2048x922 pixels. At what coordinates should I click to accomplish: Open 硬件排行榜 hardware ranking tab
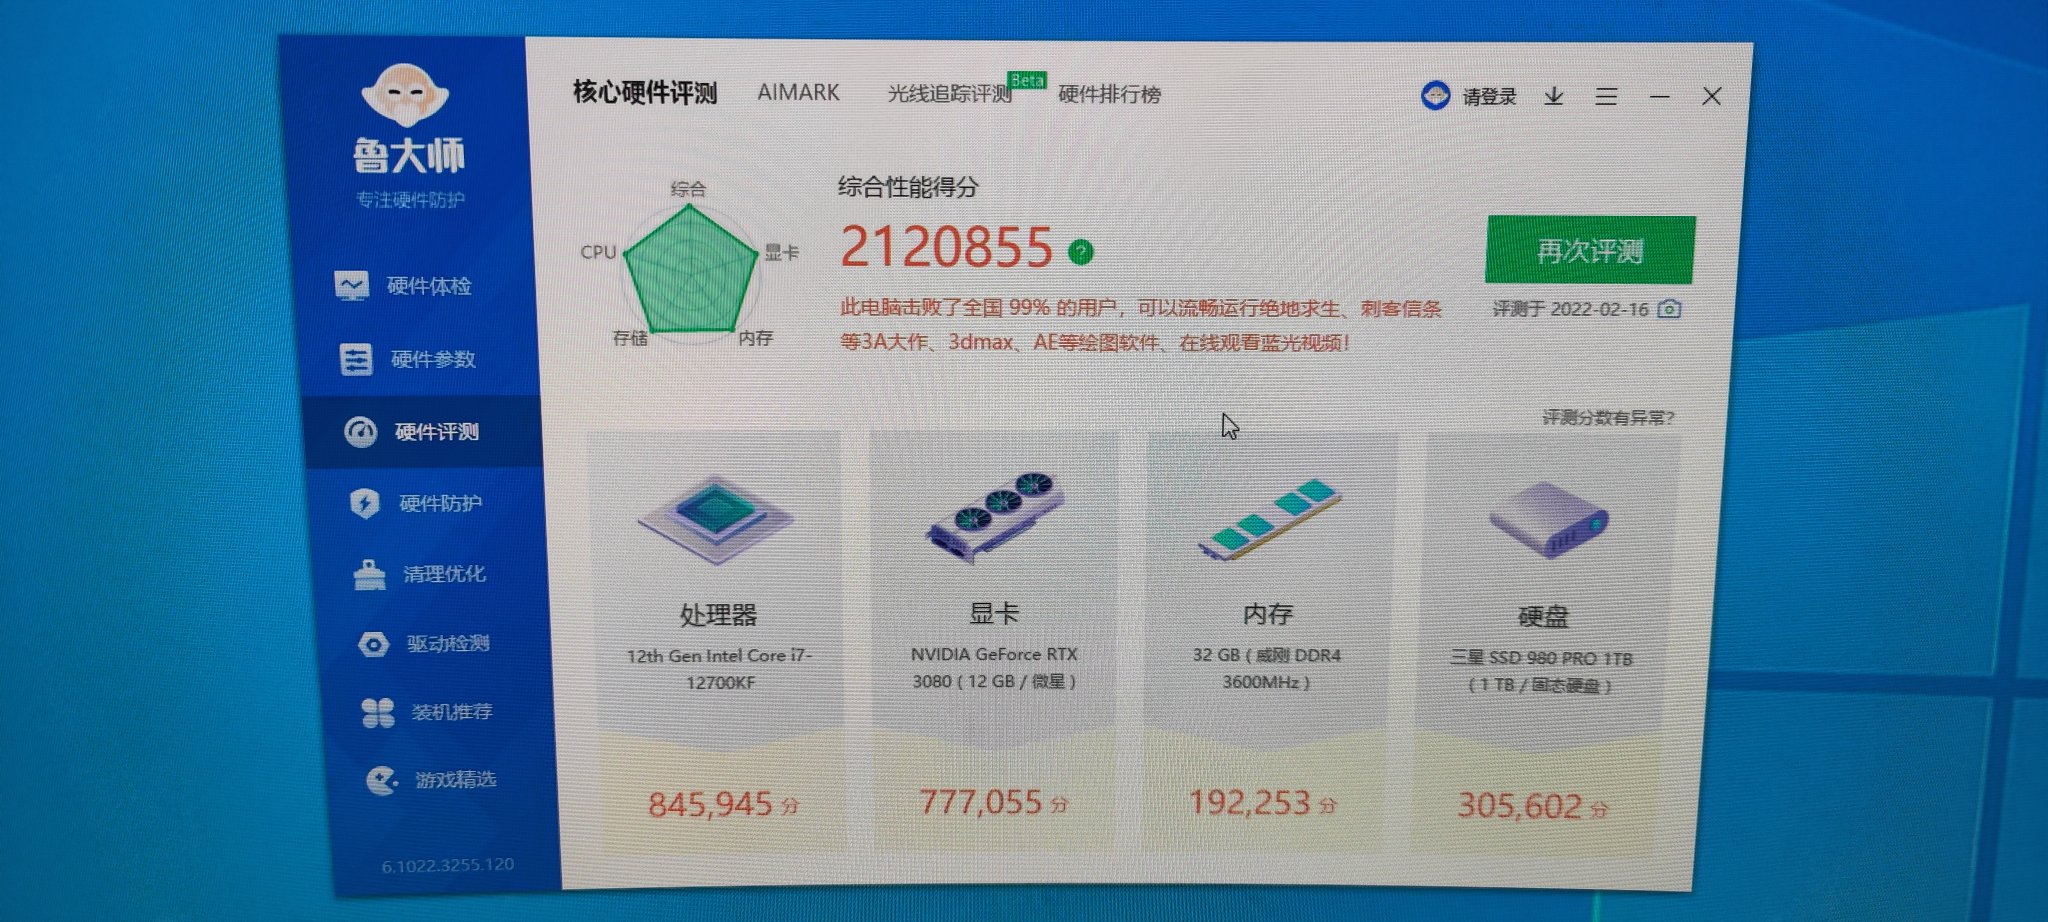(1109, 95)
